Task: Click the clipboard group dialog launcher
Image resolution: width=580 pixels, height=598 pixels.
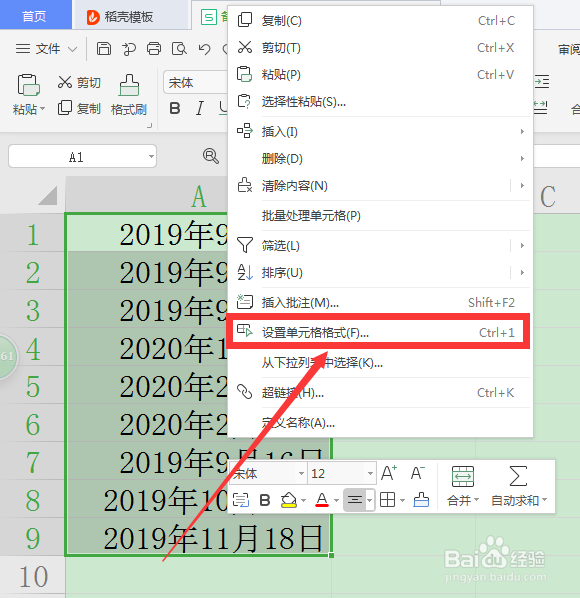Action: pos(149,125)
